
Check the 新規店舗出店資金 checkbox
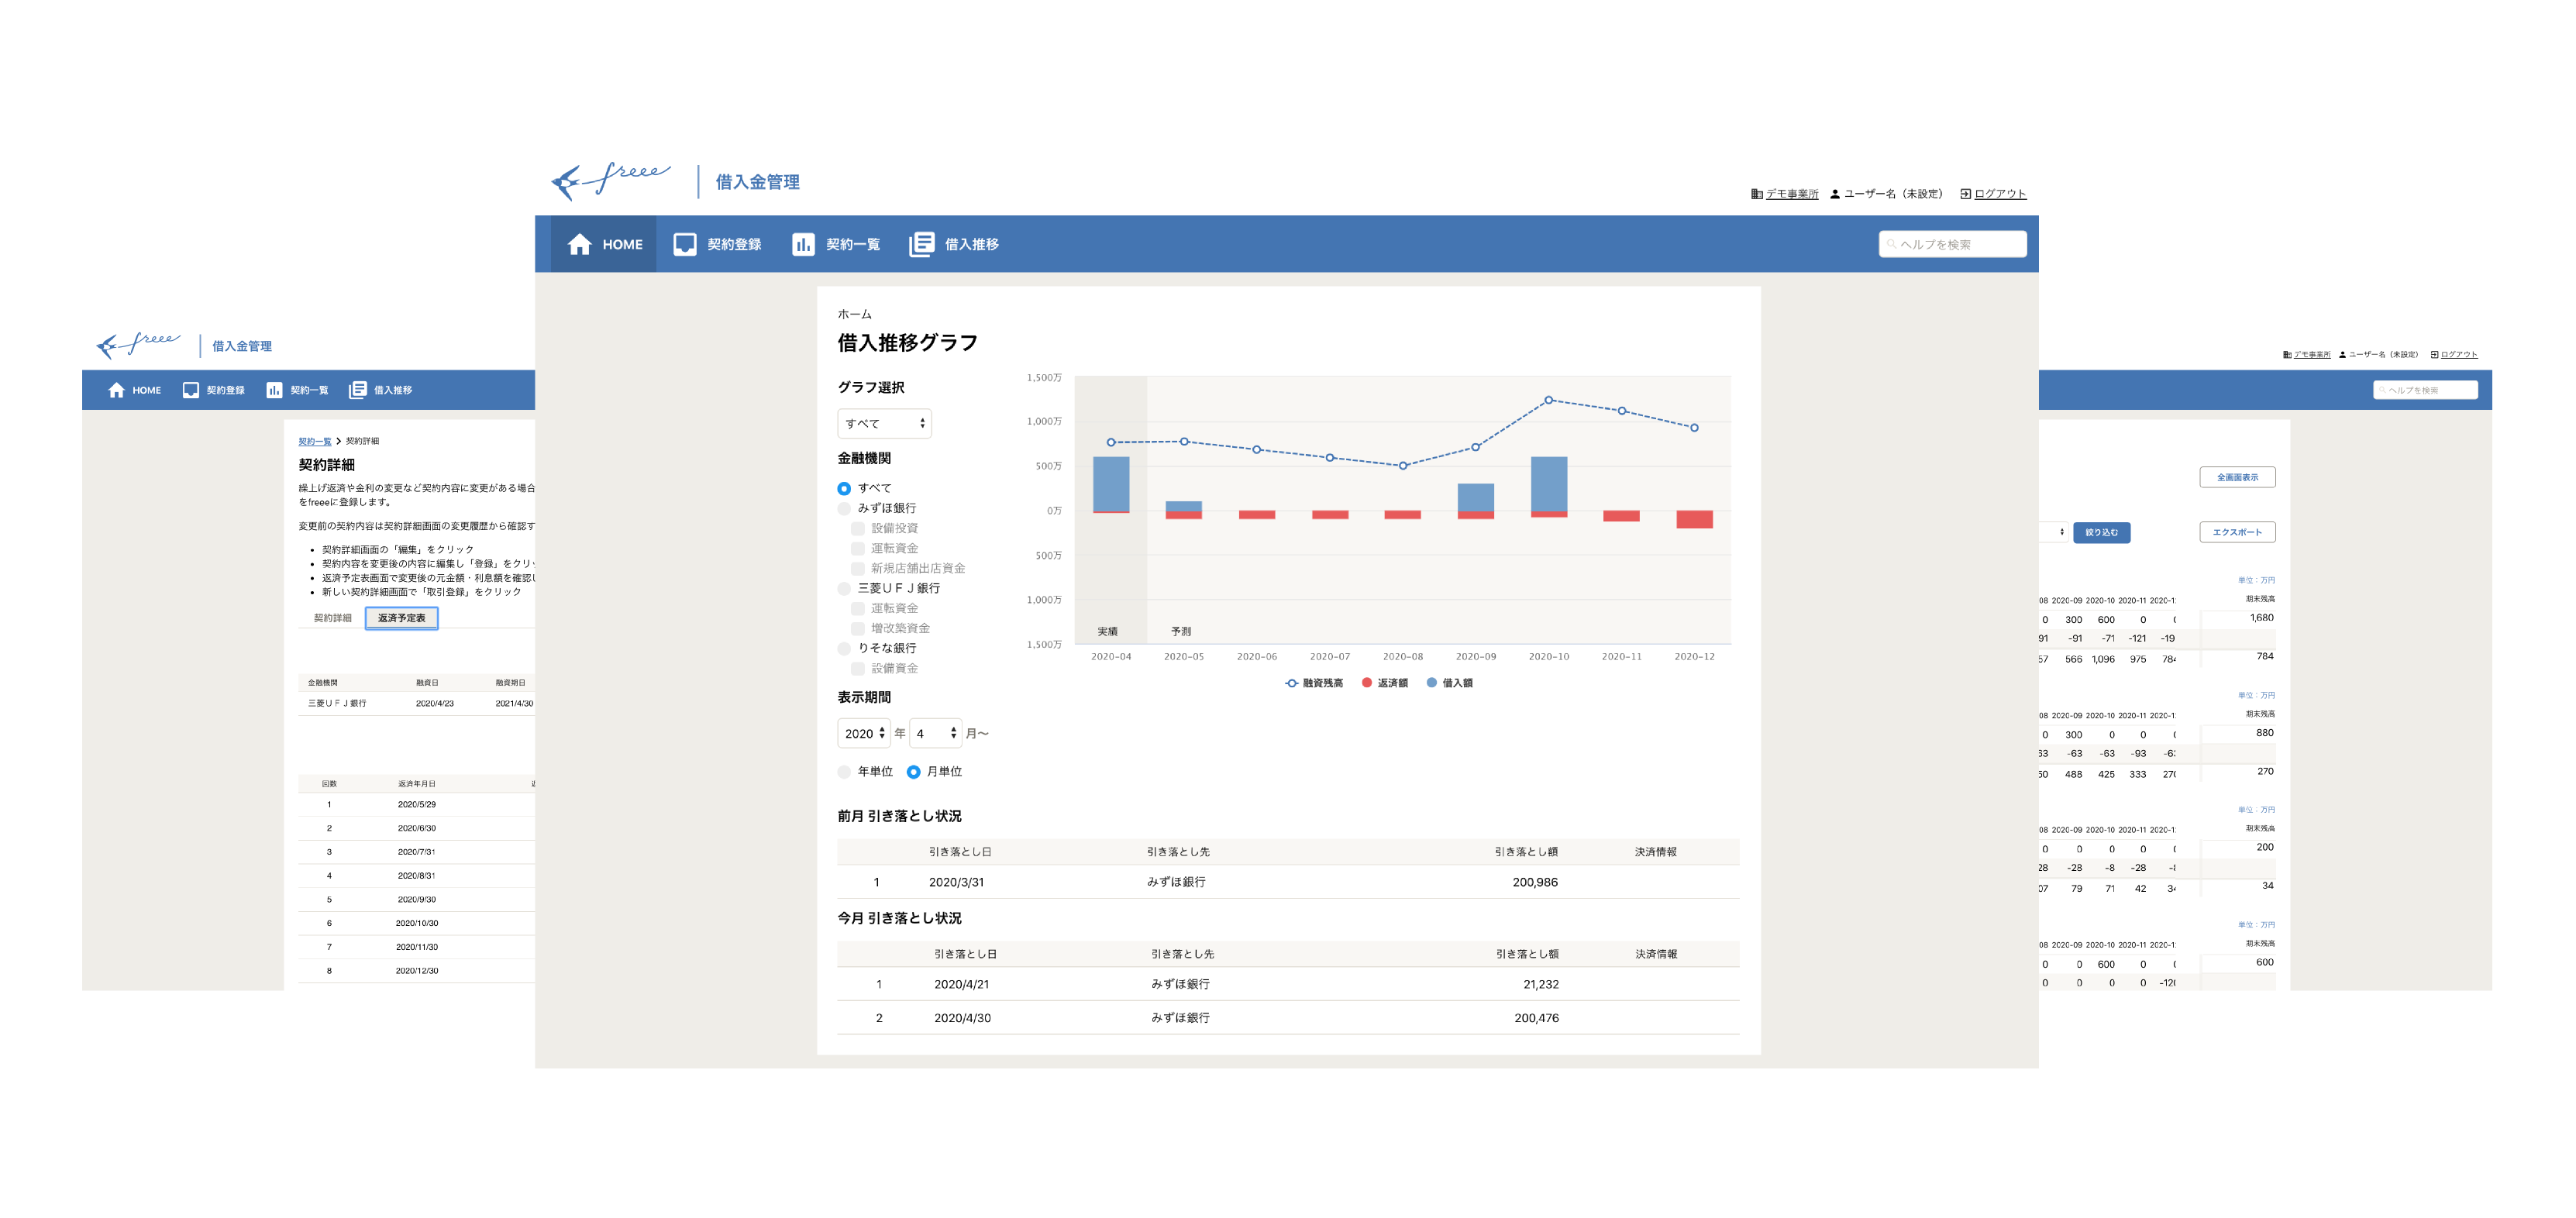(x=858, y=569)
